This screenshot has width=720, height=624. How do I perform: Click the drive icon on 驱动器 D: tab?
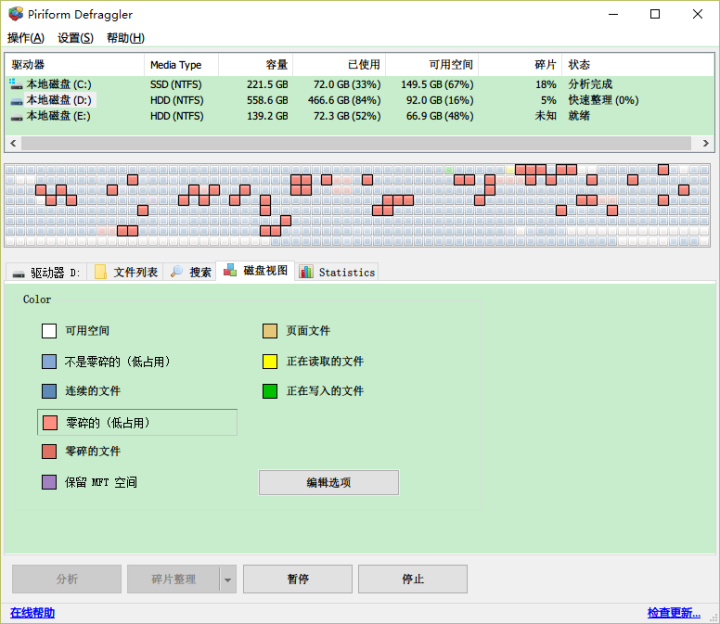pos(18,274)
